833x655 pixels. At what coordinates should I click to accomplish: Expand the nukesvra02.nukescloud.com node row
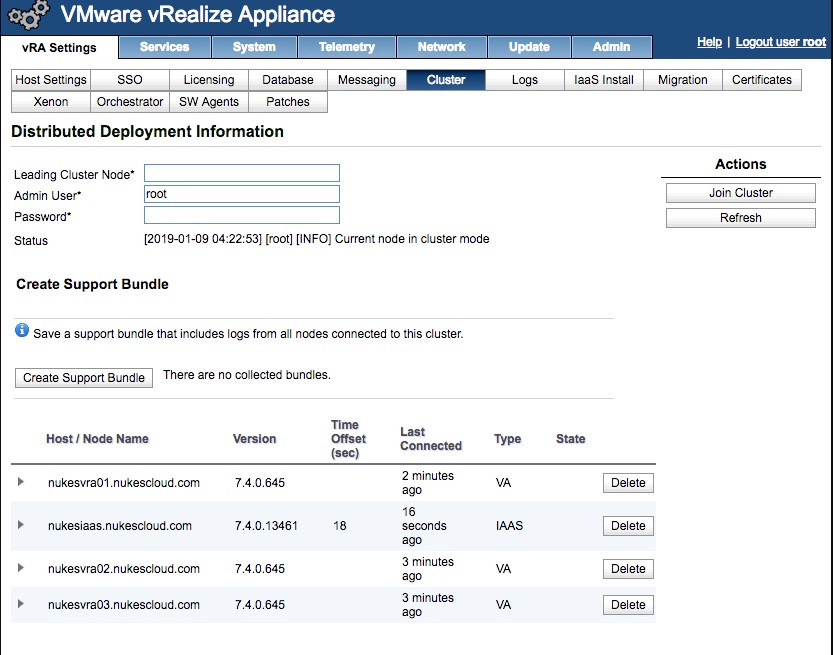pos(21,568)
